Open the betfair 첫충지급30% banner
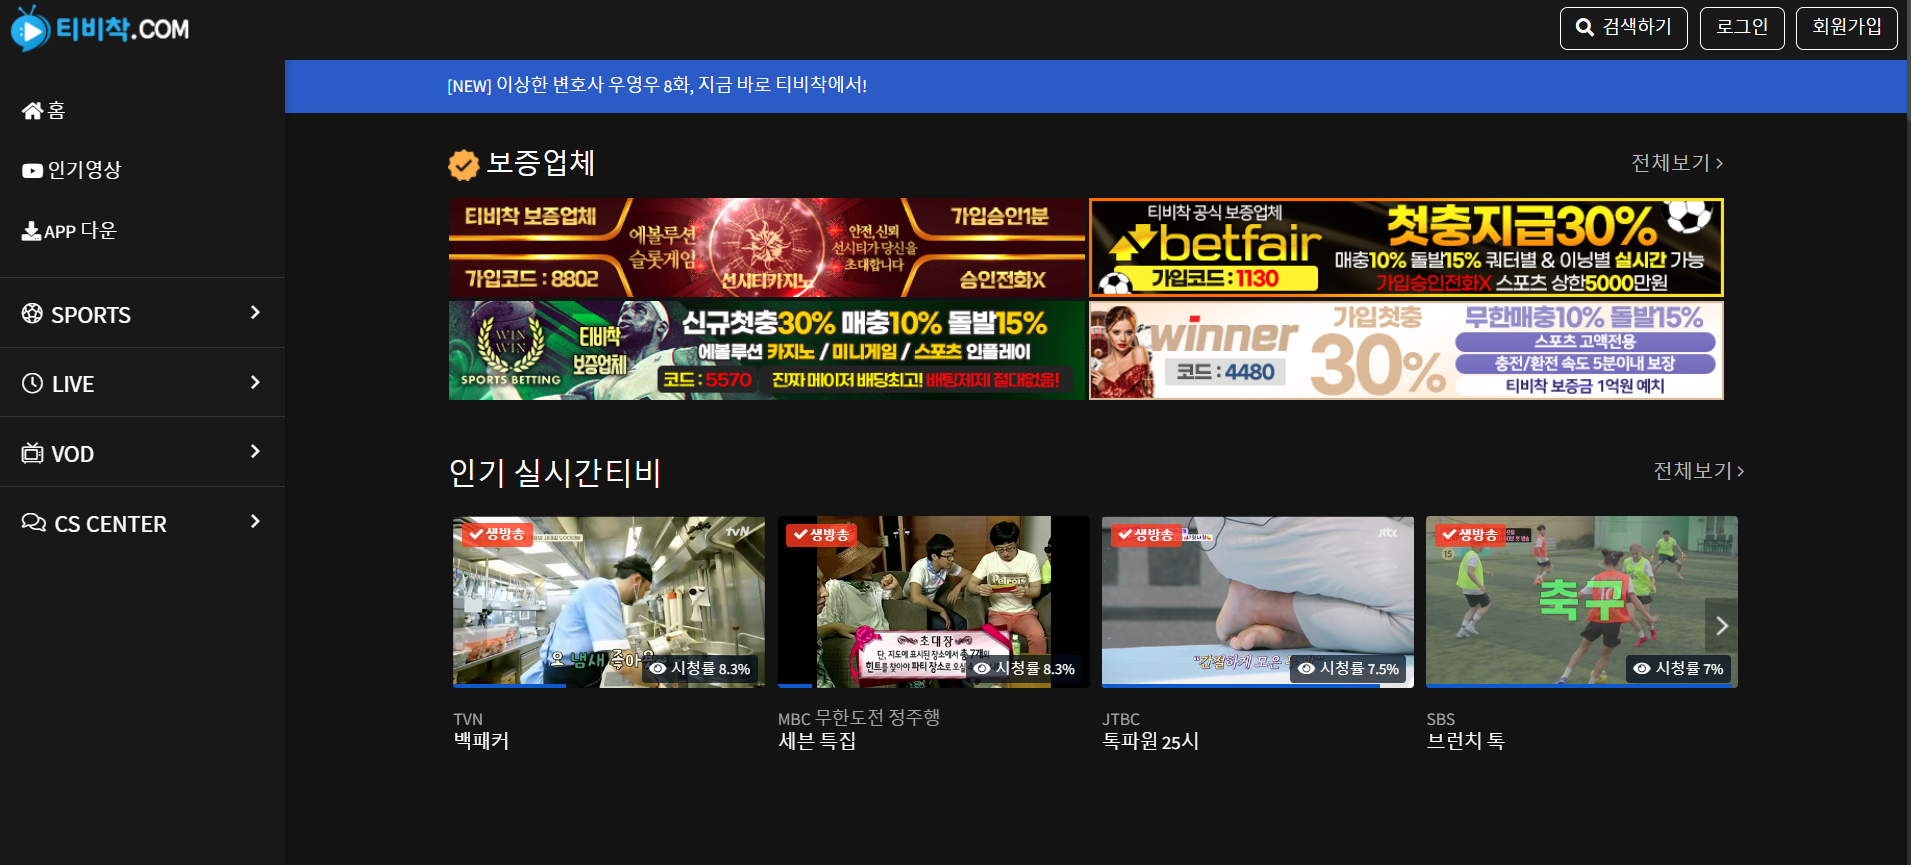1911x865 pixels. click(1406, 247)
